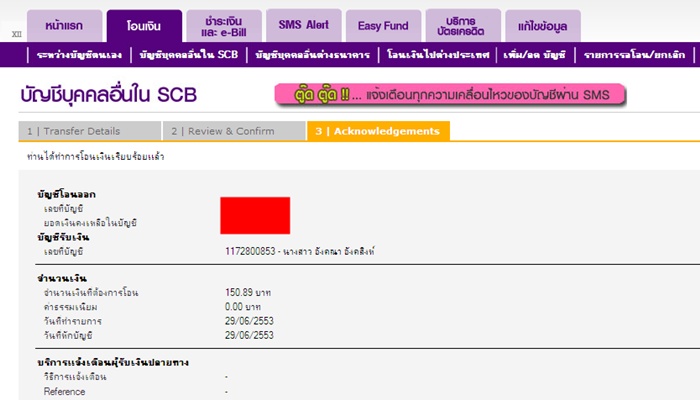Click the ค่าธรรมเนียม fee label
The width and height of the screenshot is (700, 400).
tap(71, 307)
